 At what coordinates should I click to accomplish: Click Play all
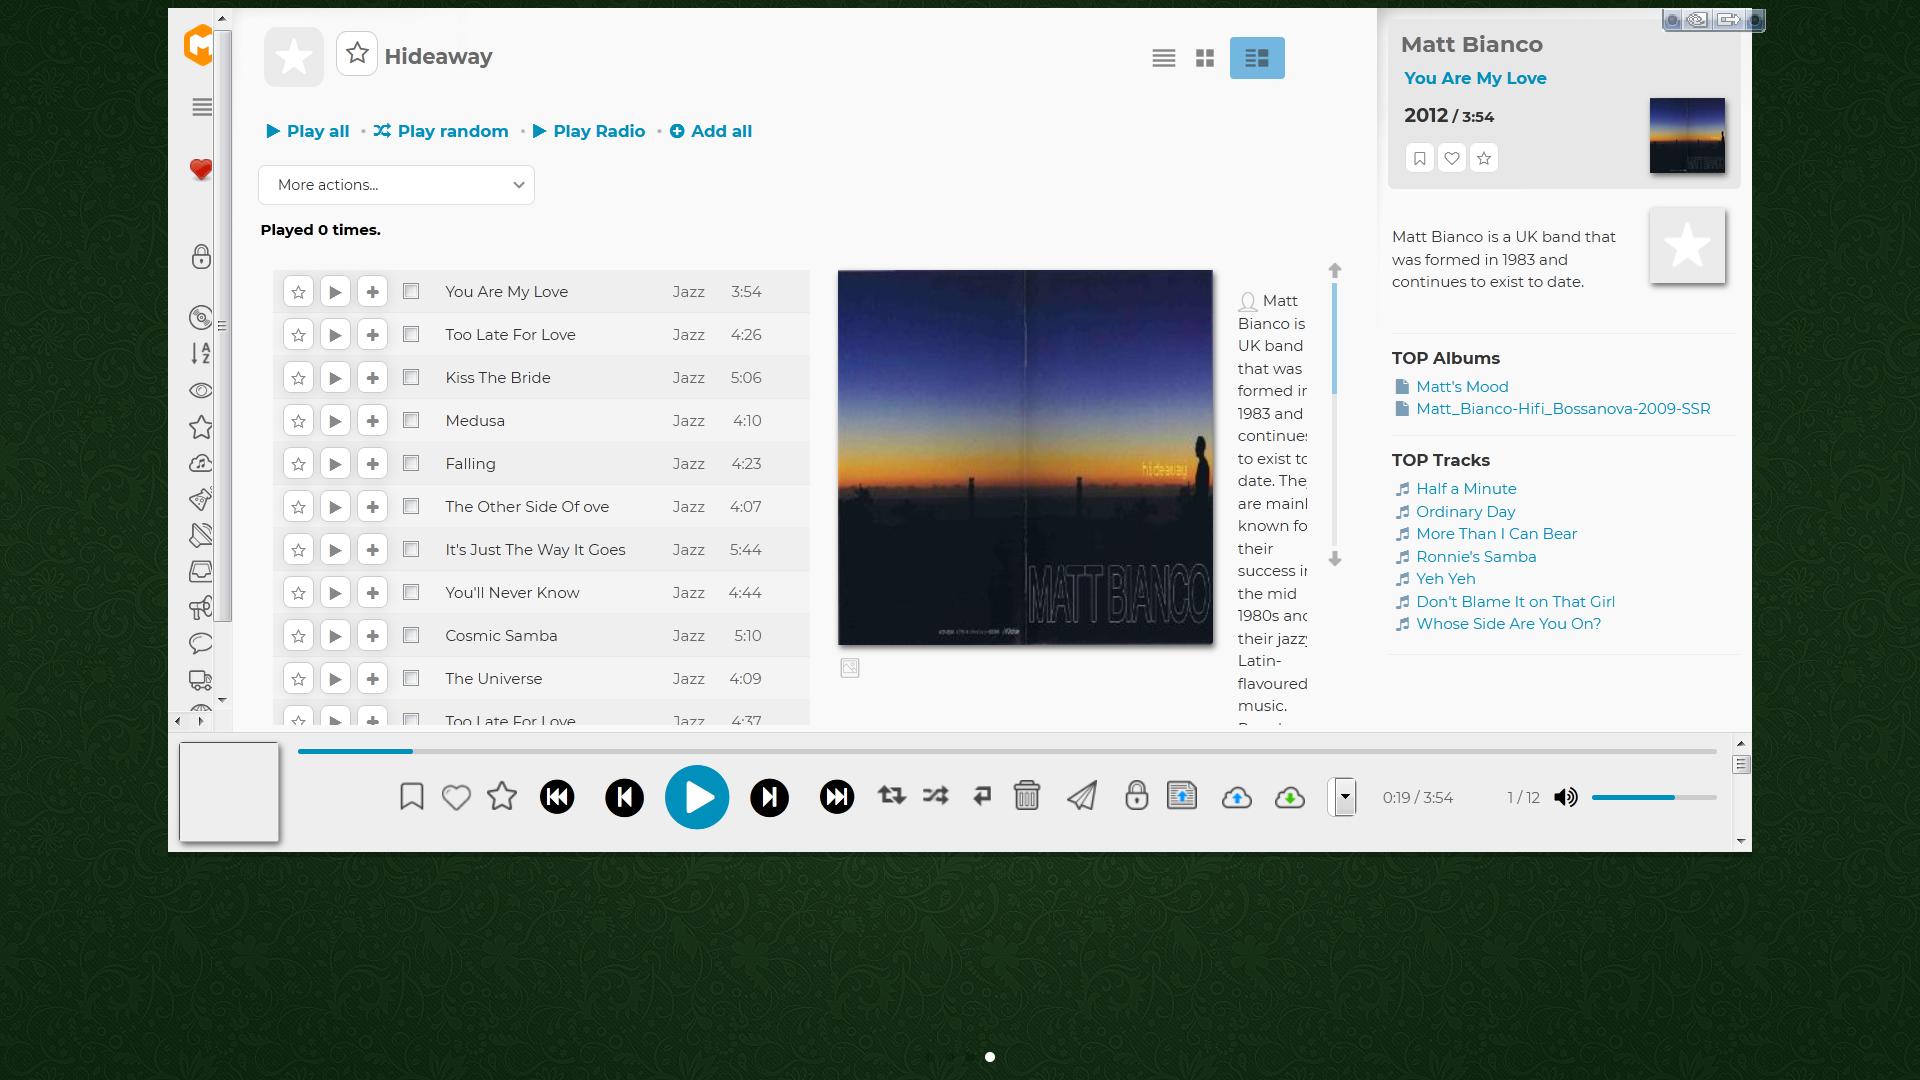pyautogui.click(x=307, y=131)
